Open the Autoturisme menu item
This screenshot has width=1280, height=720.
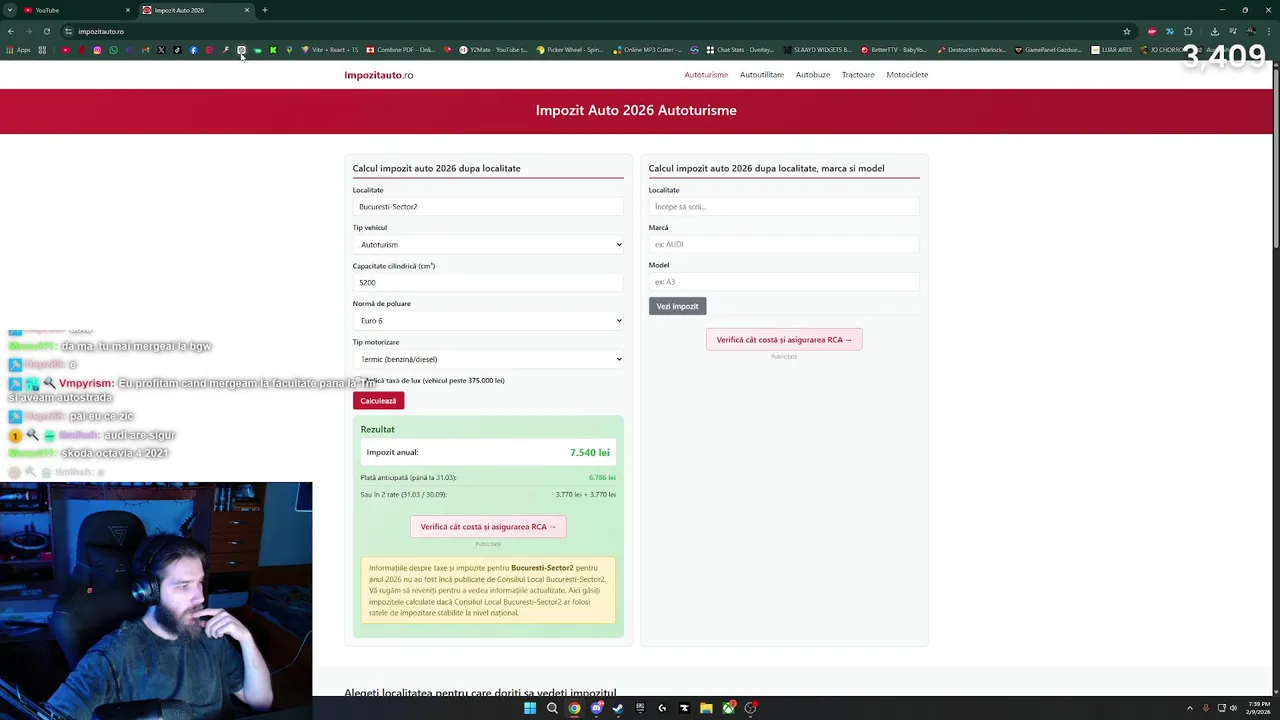706,75
